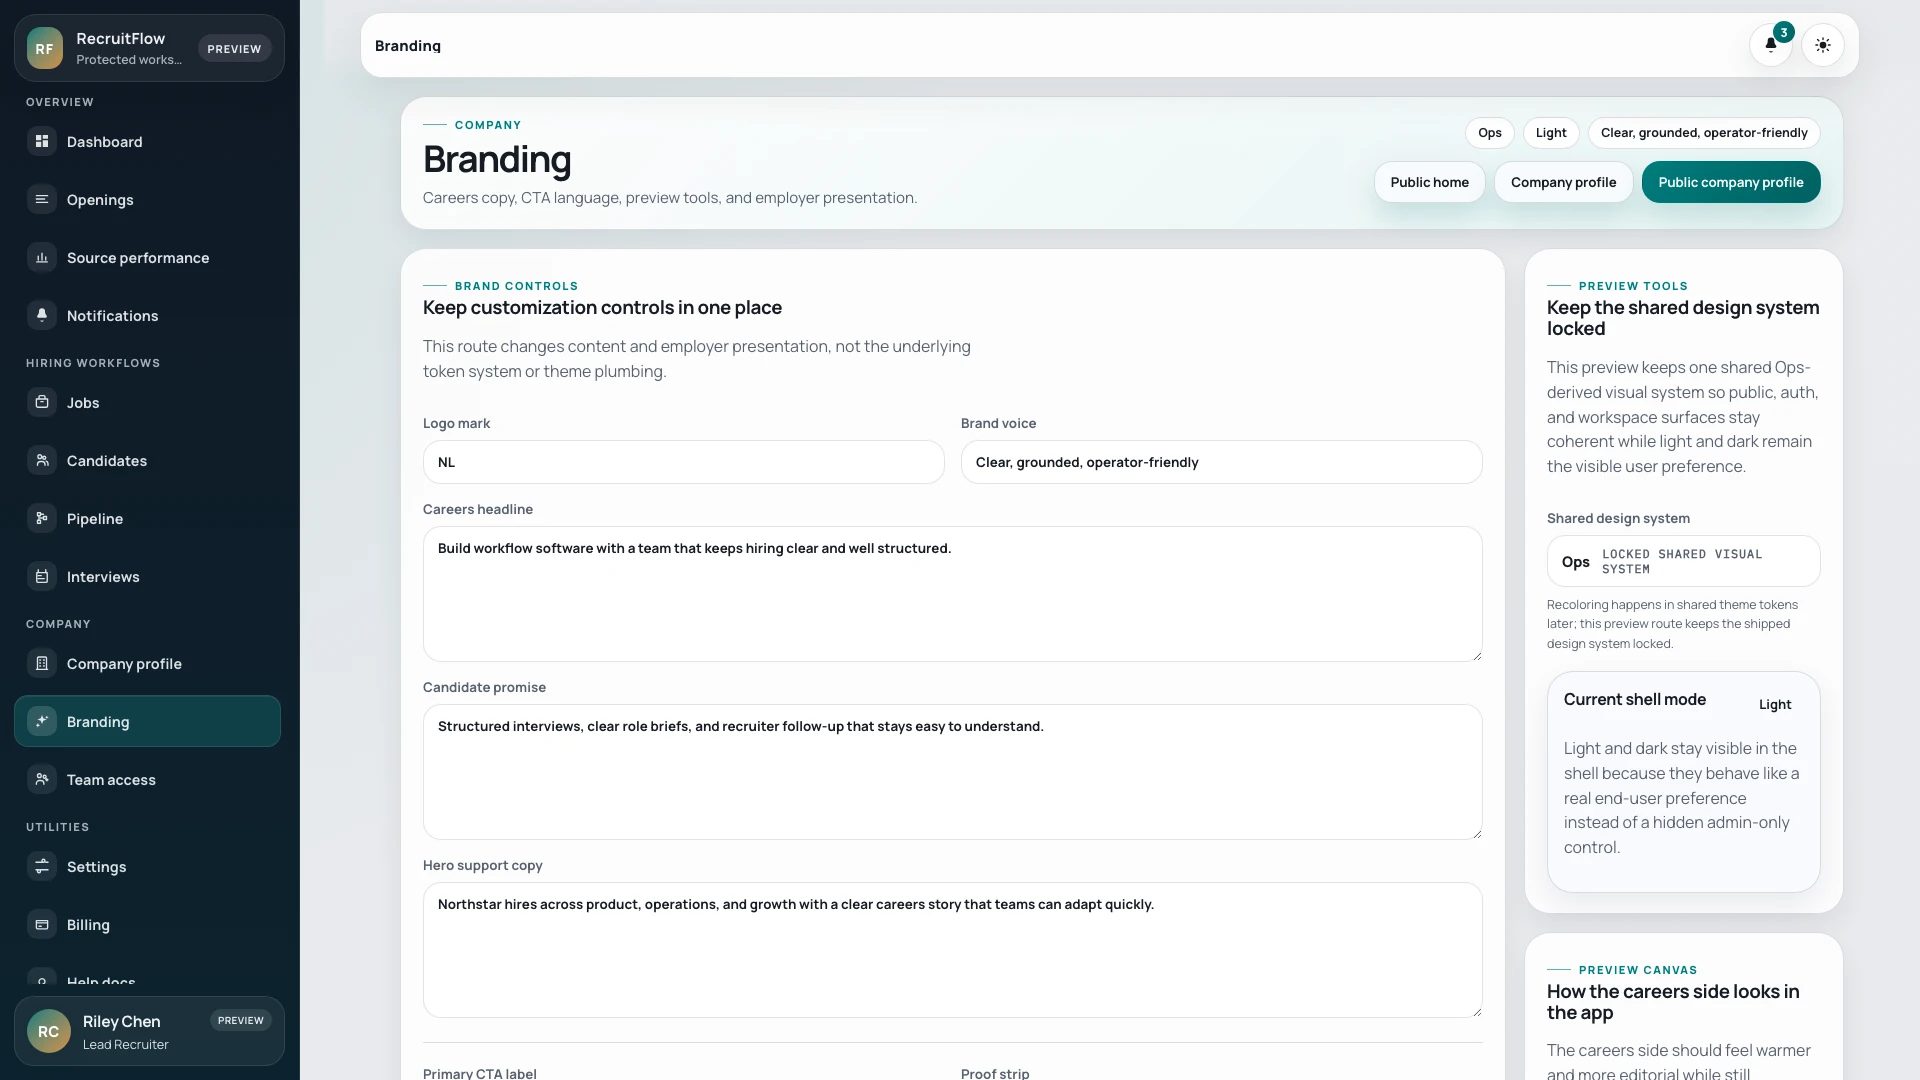Click the RF RecruitFlow logo avatar
The width and height of the screenshot is (1920, 1080).
pyautogui.click(x=45, y=48)
